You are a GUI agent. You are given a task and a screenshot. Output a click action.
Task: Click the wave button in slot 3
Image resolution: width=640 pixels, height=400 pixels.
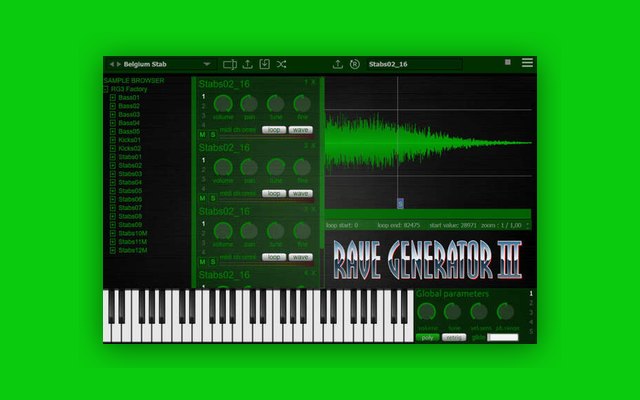click(301, 257)
